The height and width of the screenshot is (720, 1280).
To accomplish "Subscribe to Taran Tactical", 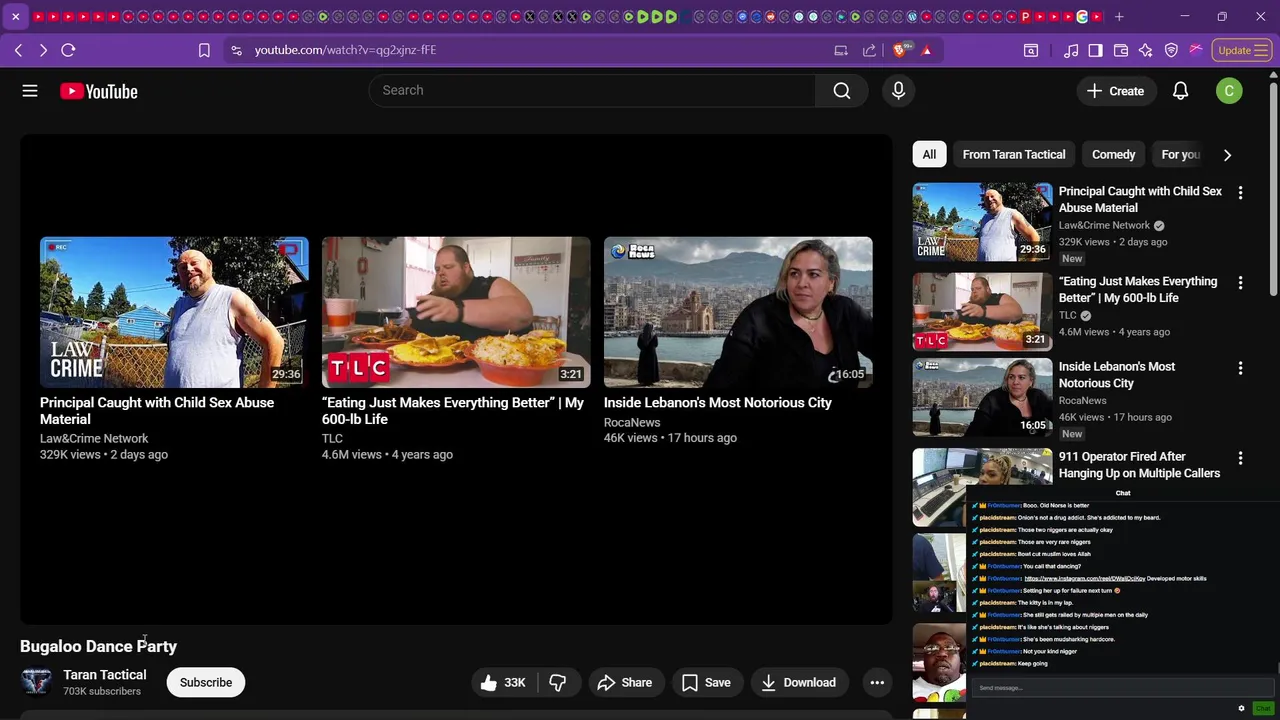I will point(206,683).
